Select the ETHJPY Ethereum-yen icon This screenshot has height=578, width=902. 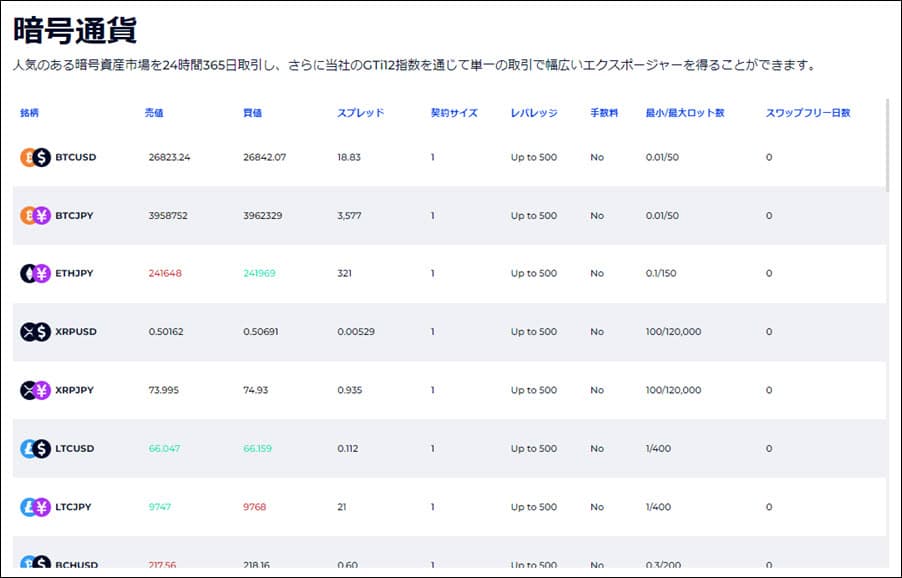click(35, 273)
